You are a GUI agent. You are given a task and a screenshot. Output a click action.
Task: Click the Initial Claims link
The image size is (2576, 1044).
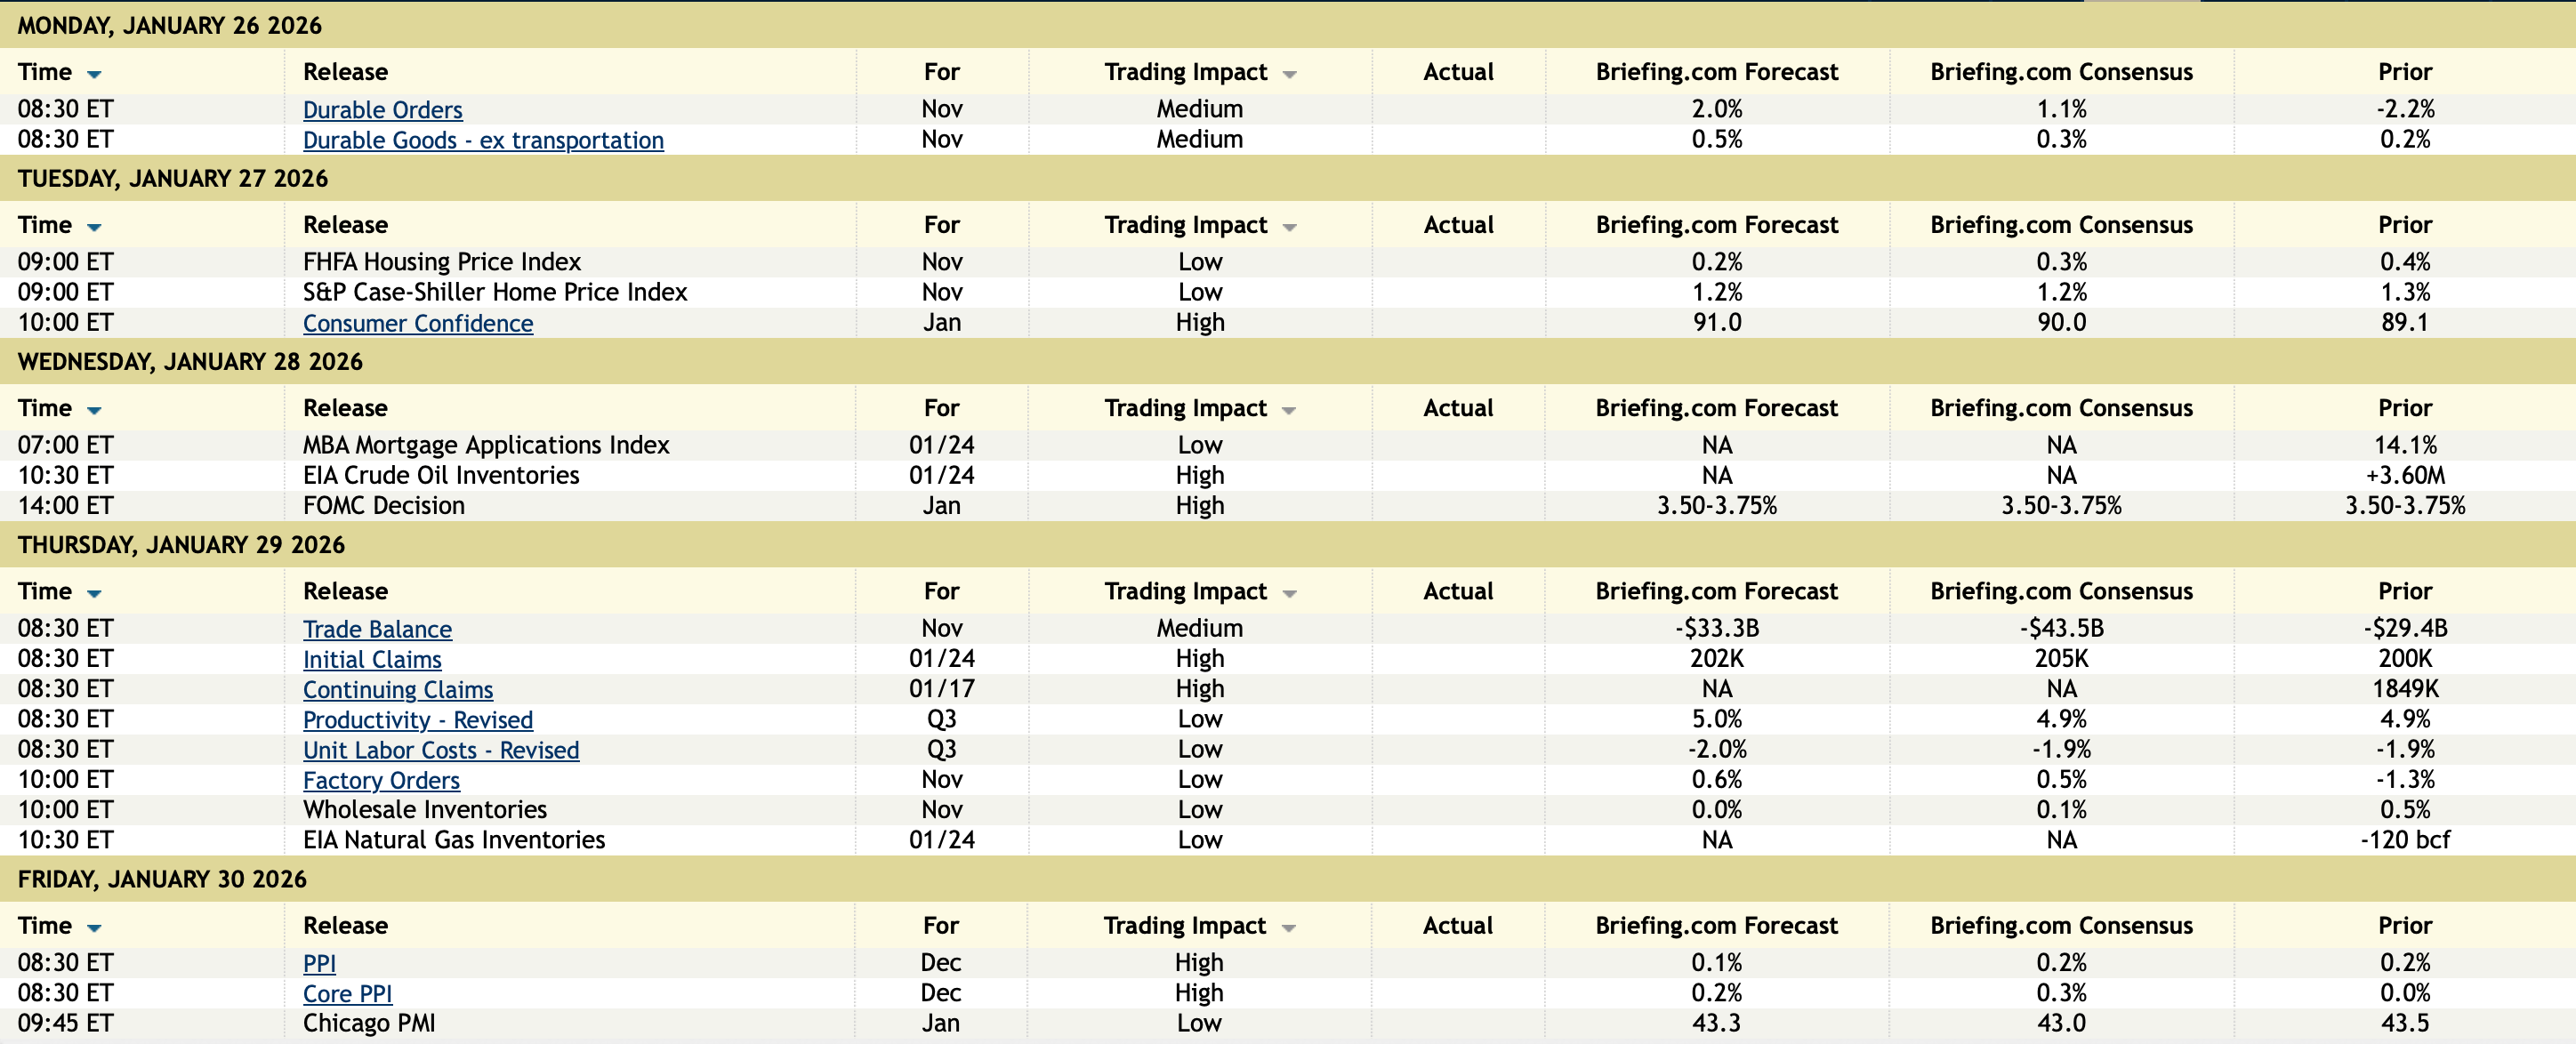click(372, 660)
